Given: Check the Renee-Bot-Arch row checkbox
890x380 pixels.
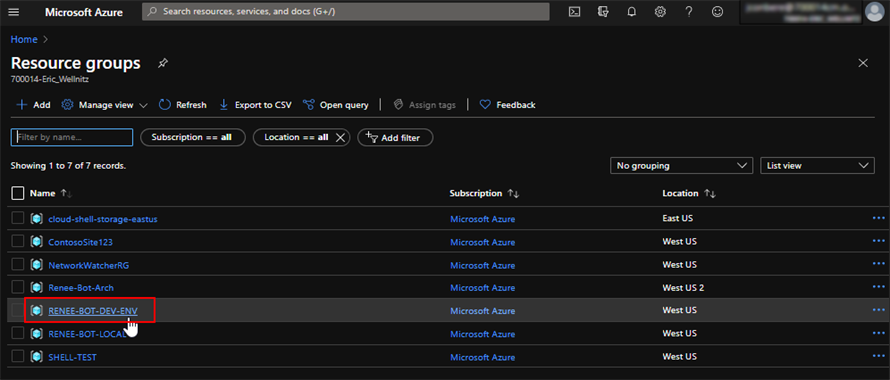Looking at the screenshot, I should (x=18, y=287).
